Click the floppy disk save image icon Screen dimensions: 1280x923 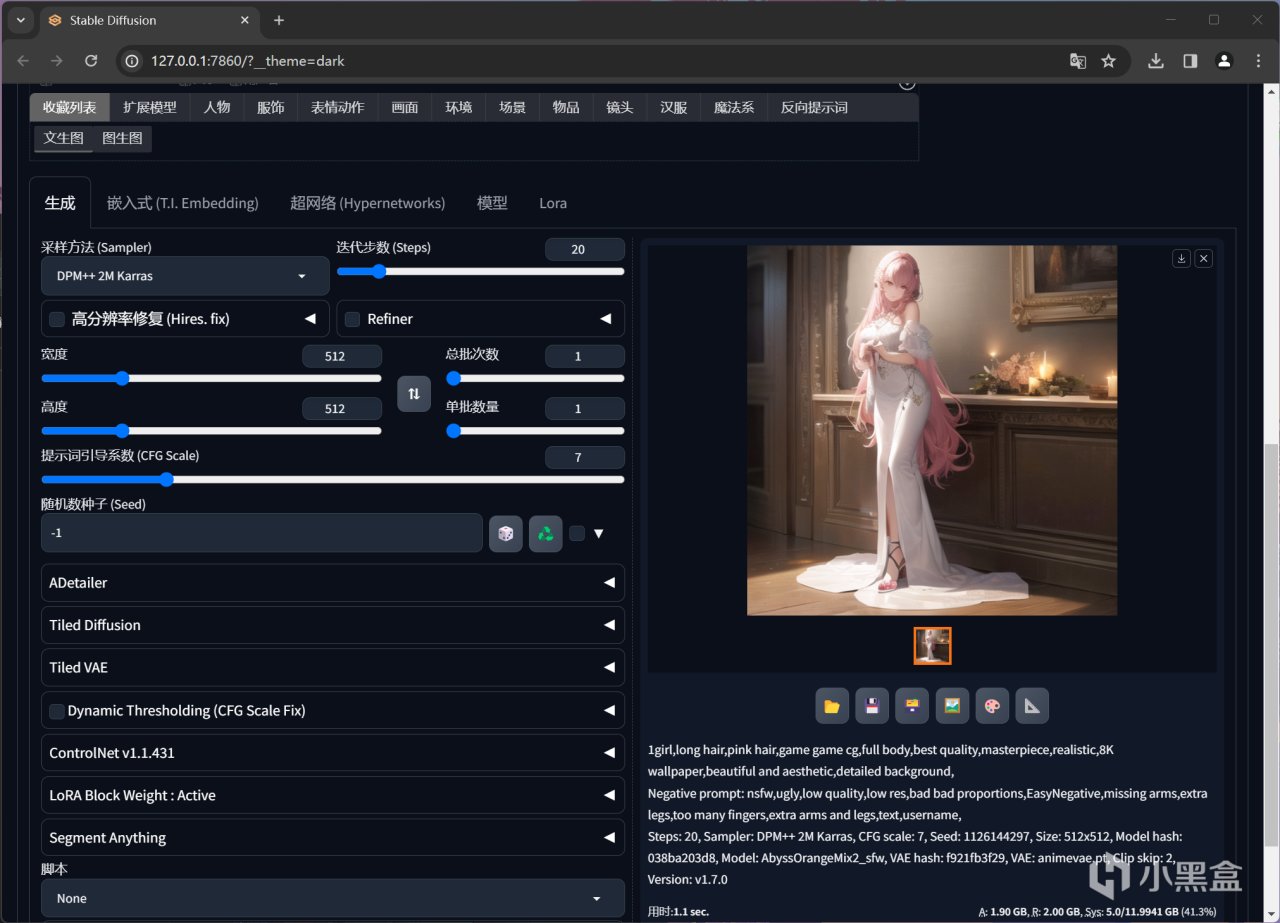pyautogui.click(x=872, y=706)
